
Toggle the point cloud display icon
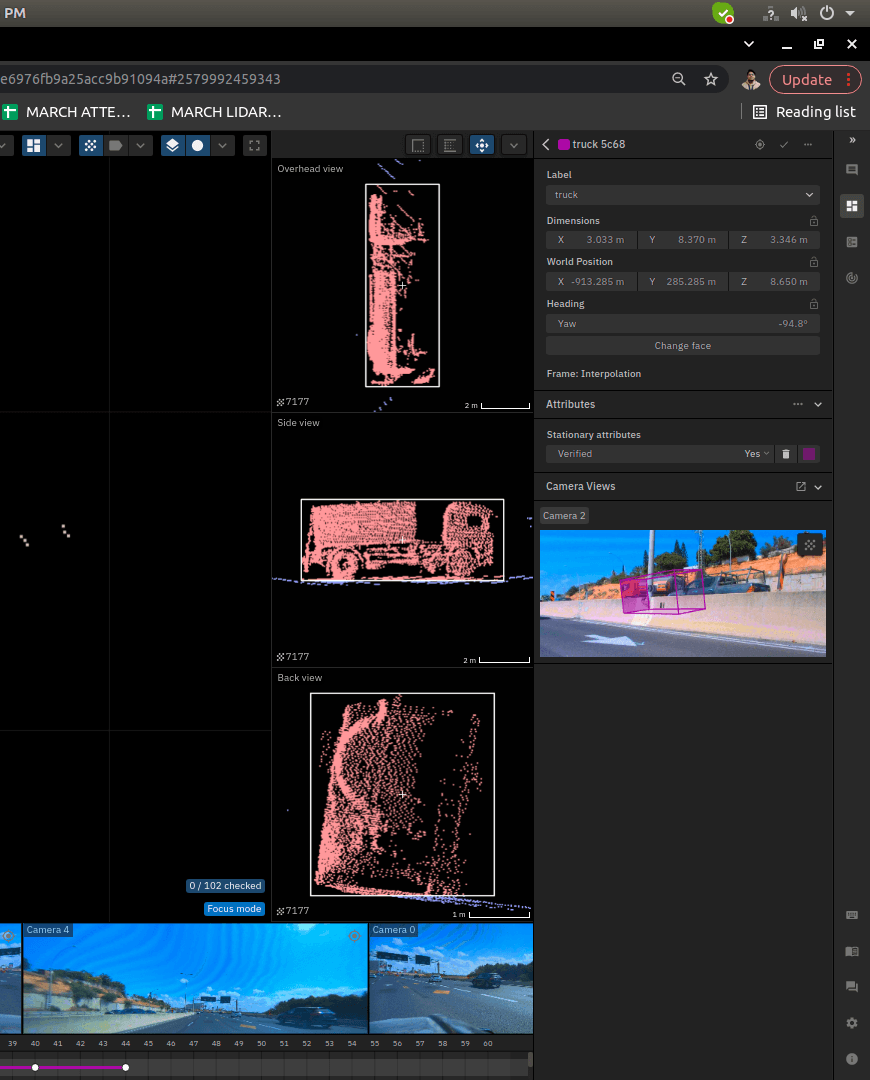pyautogui.click(x=90, y=145)
